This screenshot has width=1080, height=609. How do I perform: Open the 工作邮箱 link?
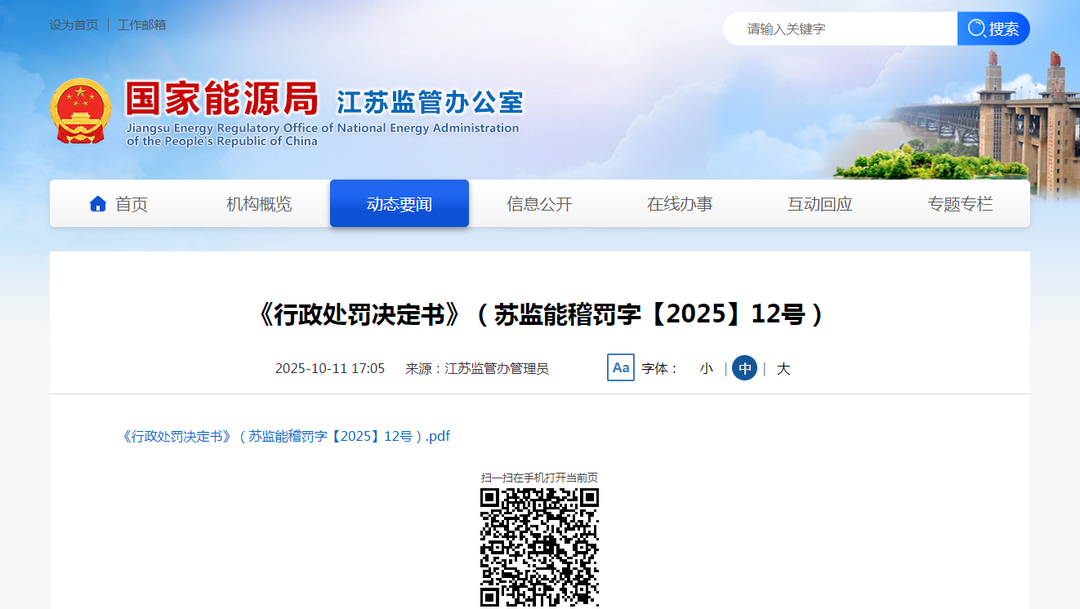[142, 25]
